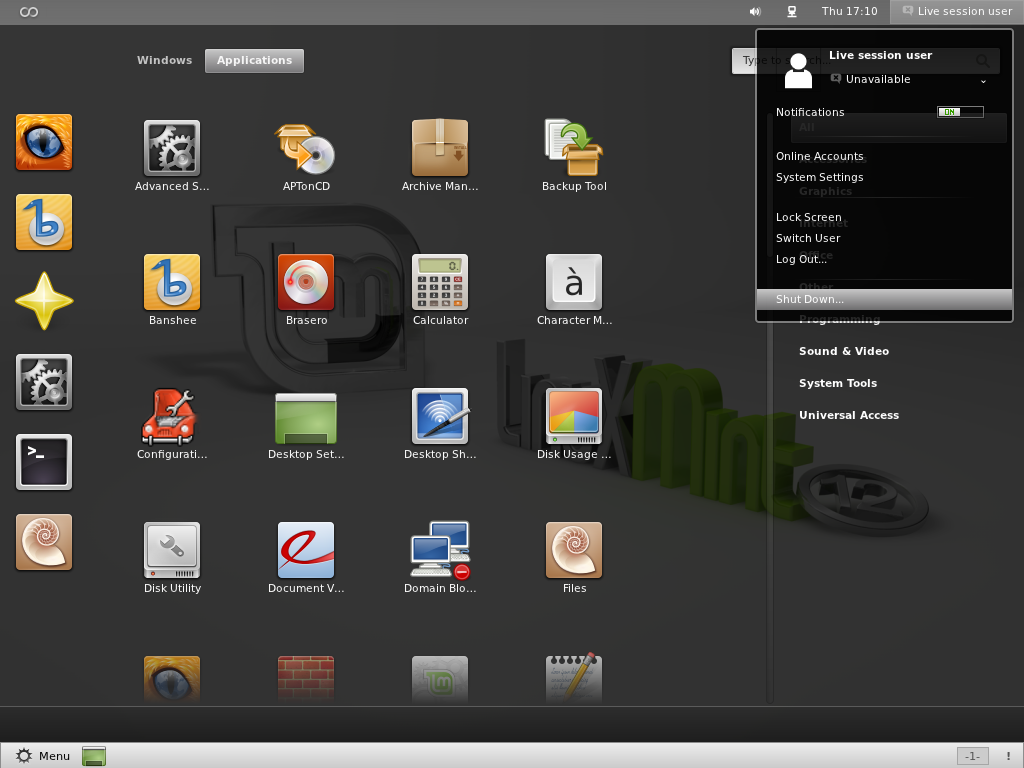Expand the Unavailable status dropdown
Screen dimensions: 1024x768
click(x=908, y=79)
